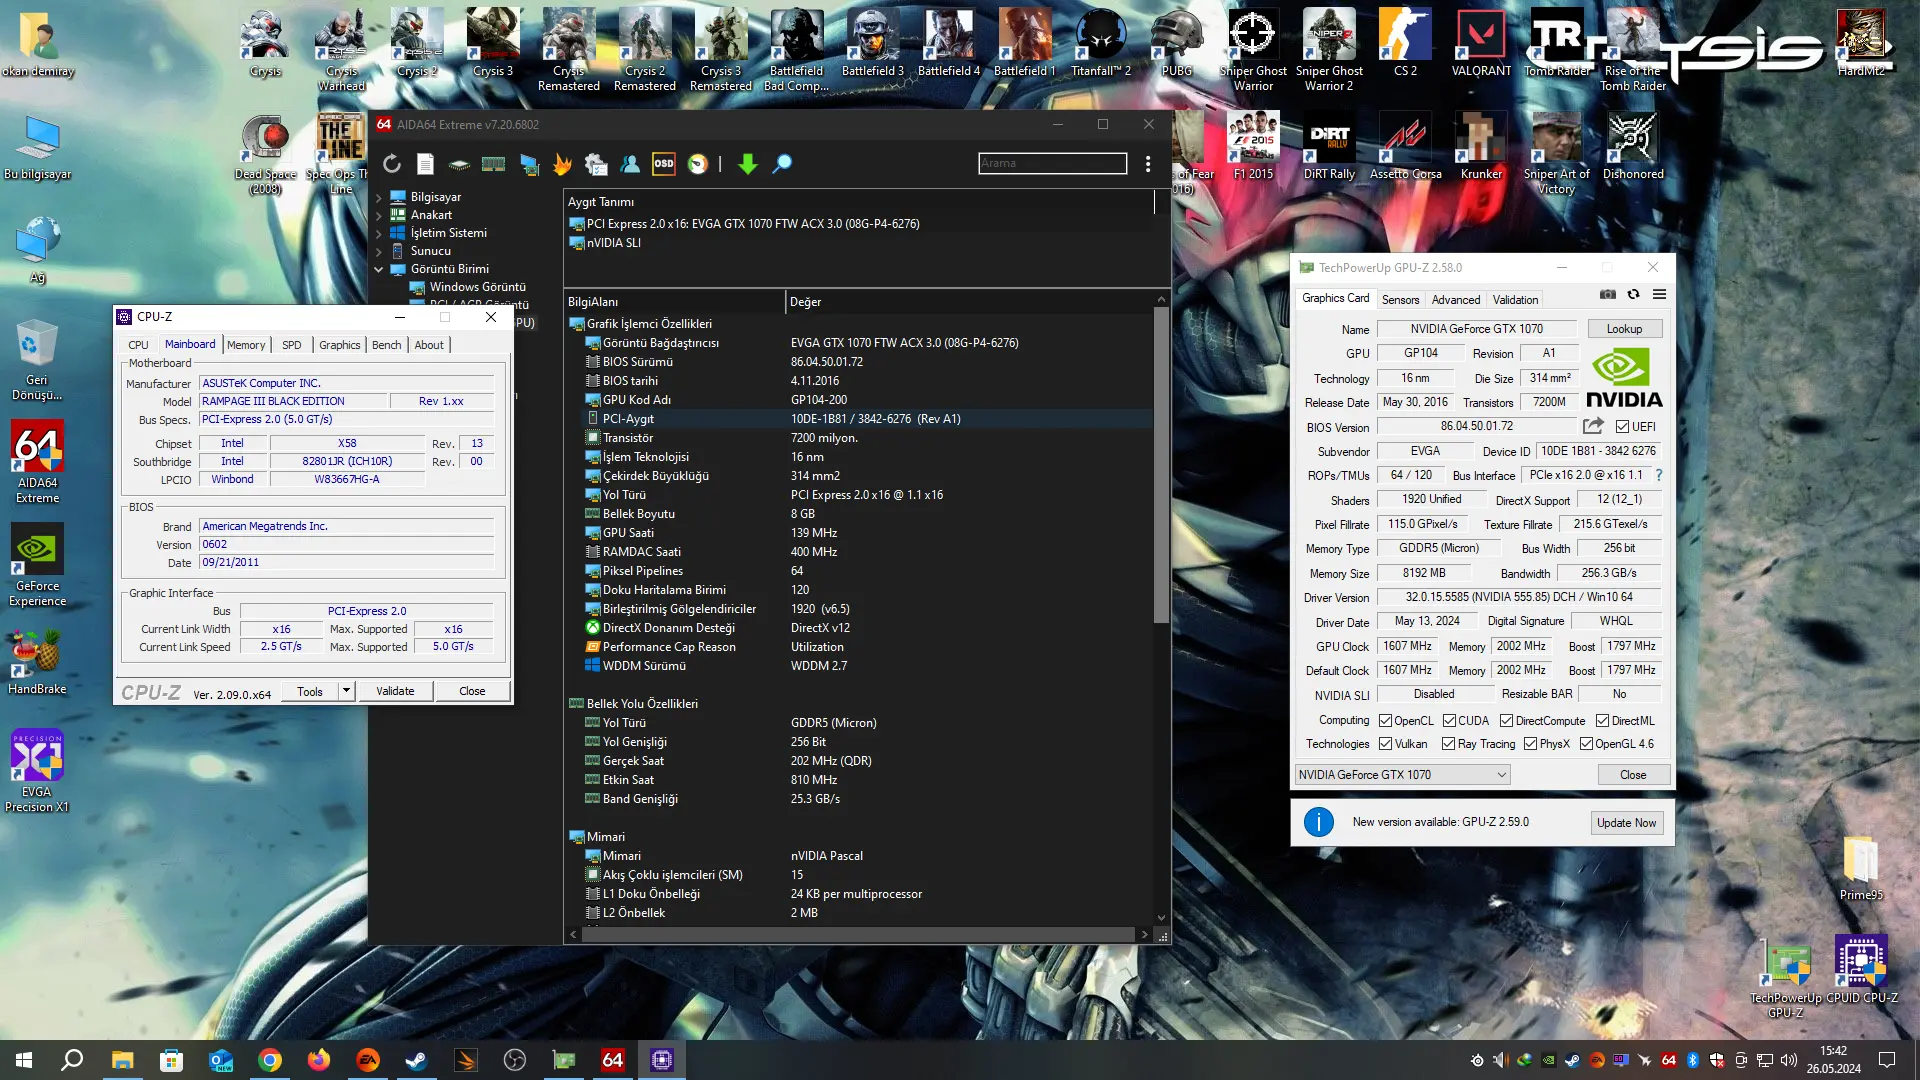
Task: Click the PCI-Aygıt row in AIDA64
Action: point(859,419)
